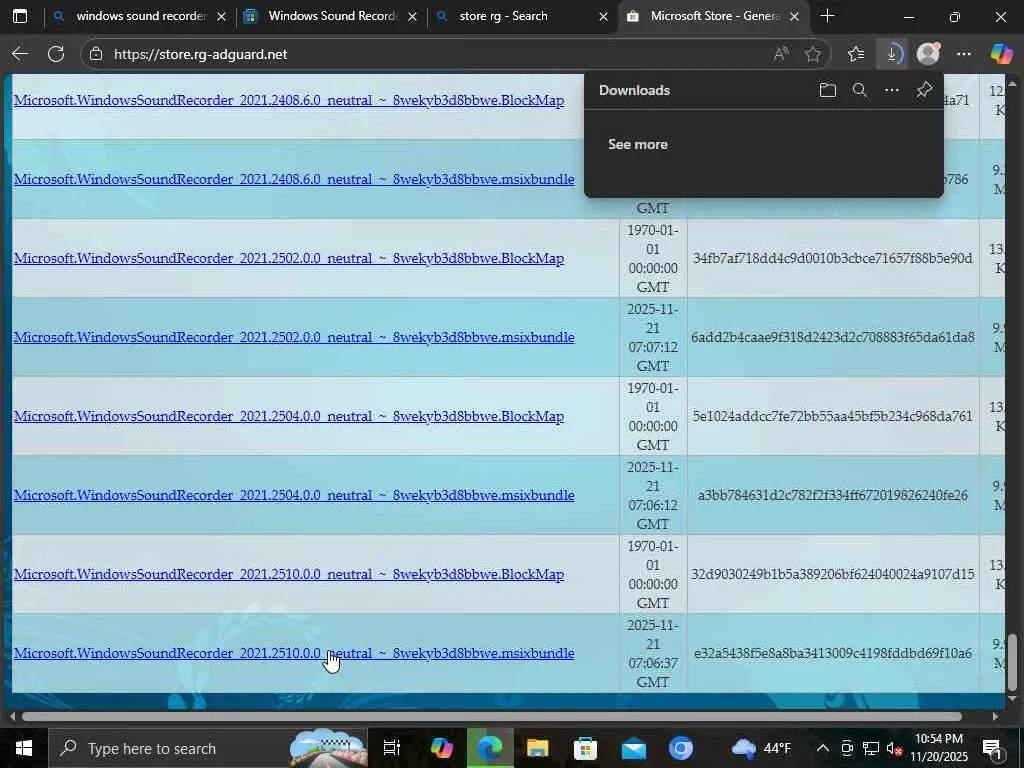Pin the Downloads panel
This screenshot has height=768, width=1024.
point(924,90)
